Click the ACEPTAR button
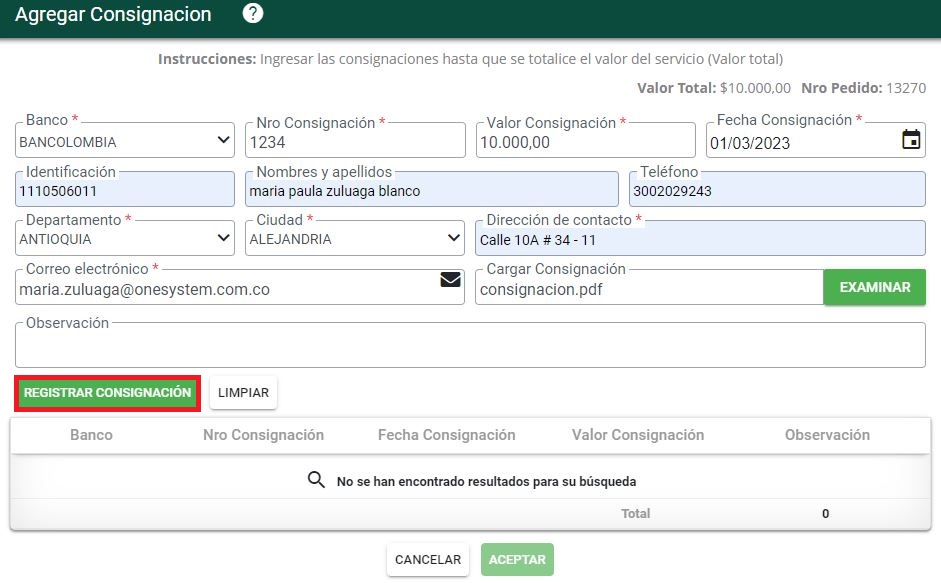 [x=517, y=560]
